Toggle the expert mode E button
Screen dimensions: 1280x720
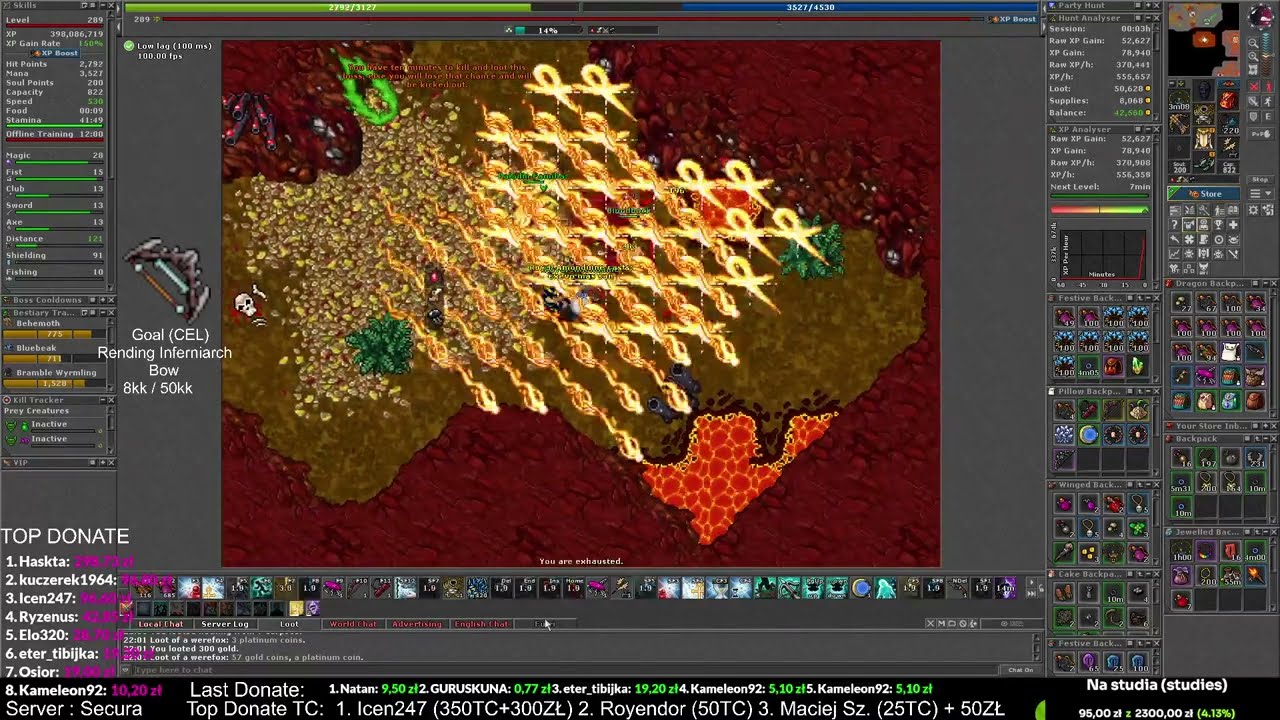pos(1268,116)
